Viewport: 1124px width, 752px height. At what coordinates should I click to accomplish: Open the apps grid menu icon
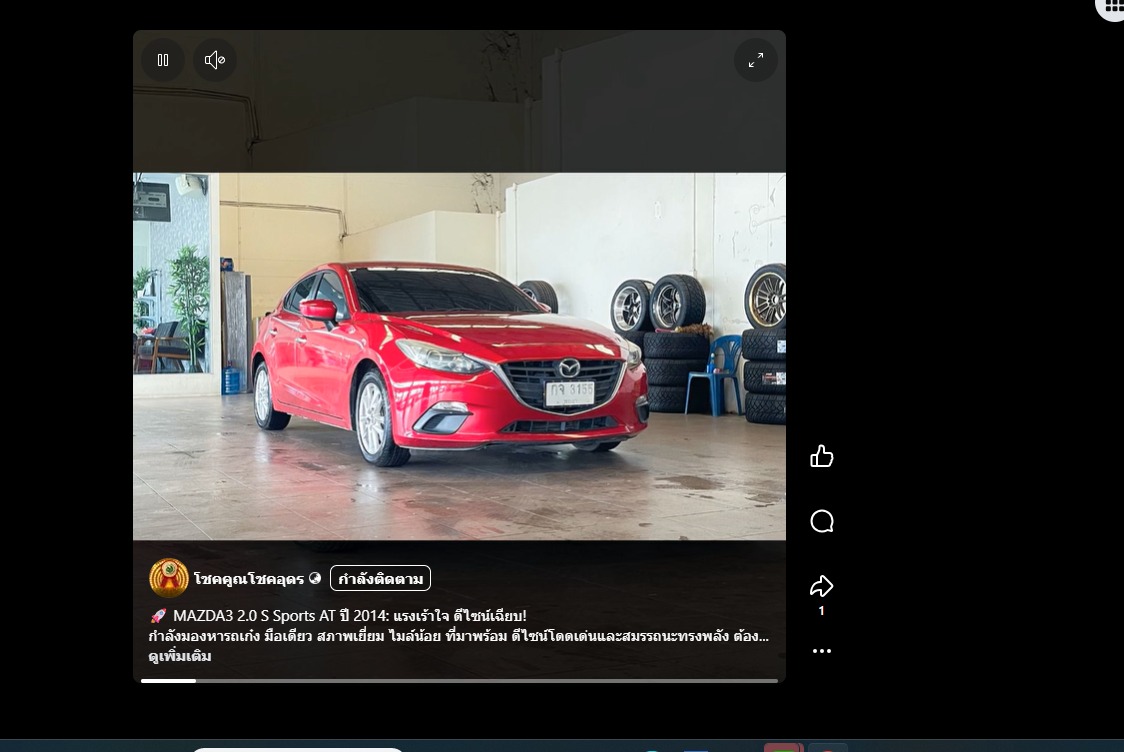[1113, 6]
